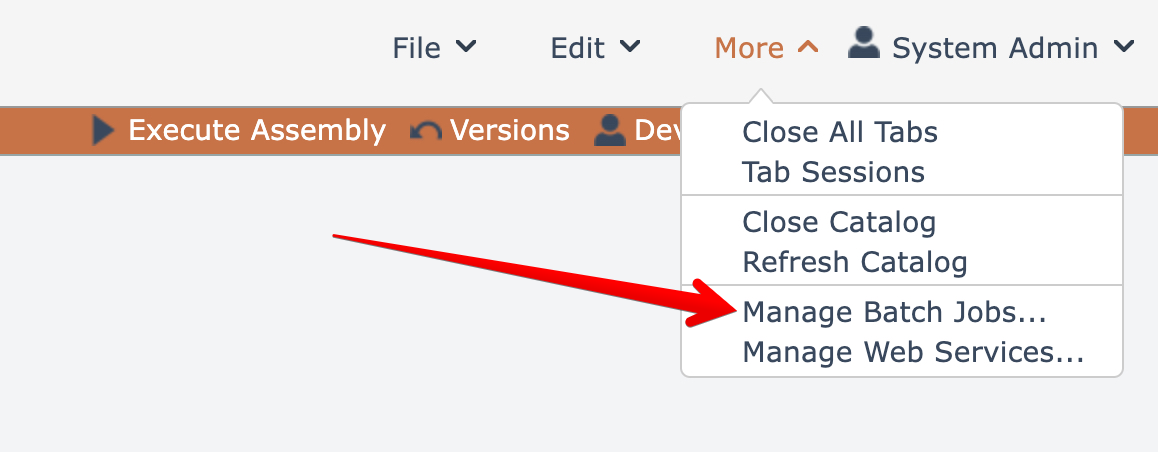The height and width of the screenshot is (452, 1158).
Task: Collapse the More menu using its chevron
Action: pyautogui.click(x=809, y=47)
